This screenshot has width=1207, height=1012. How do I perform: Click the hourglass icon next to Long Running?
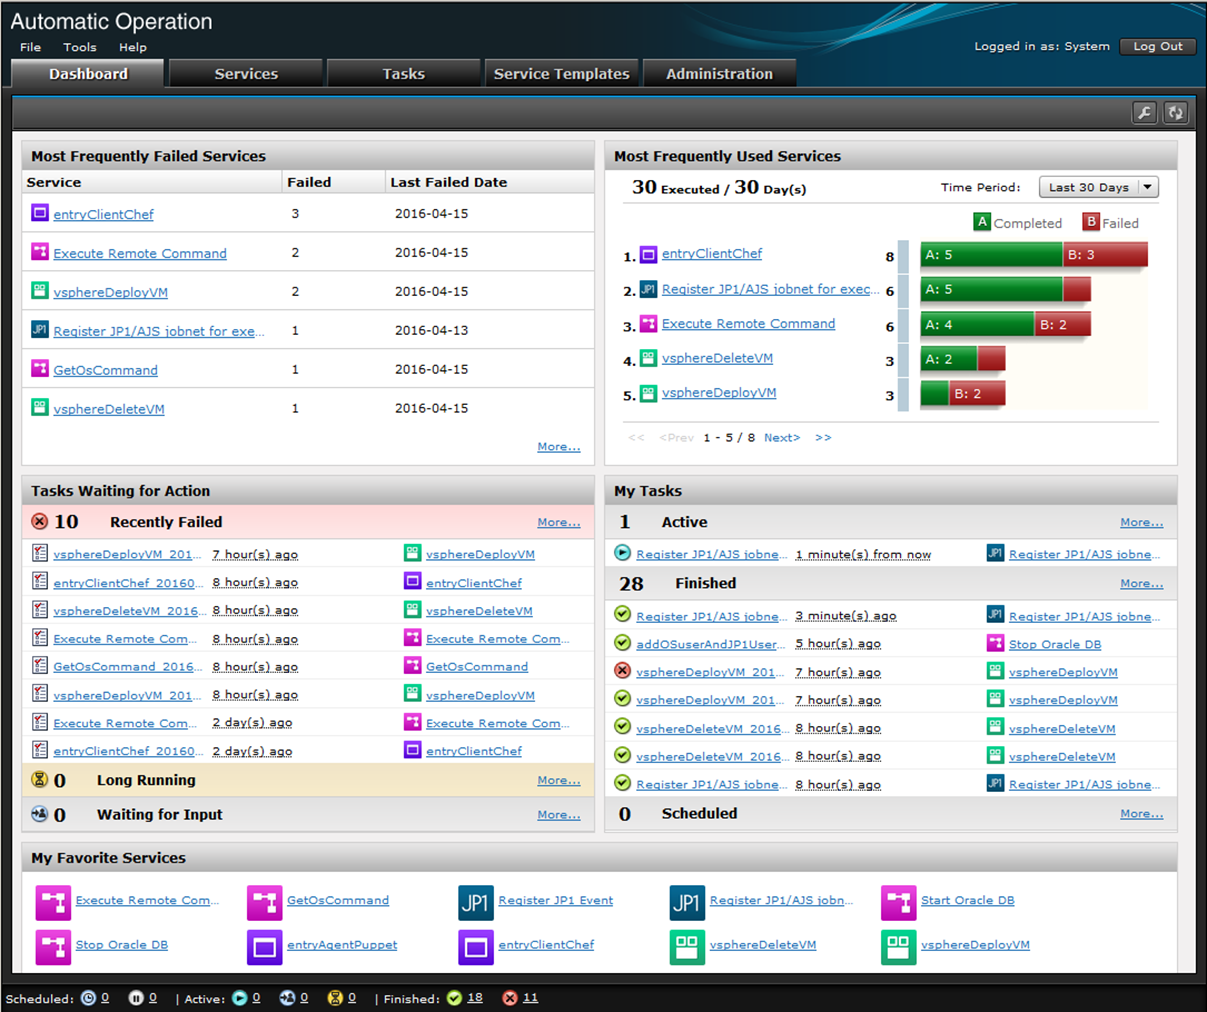tap(40, 780)
